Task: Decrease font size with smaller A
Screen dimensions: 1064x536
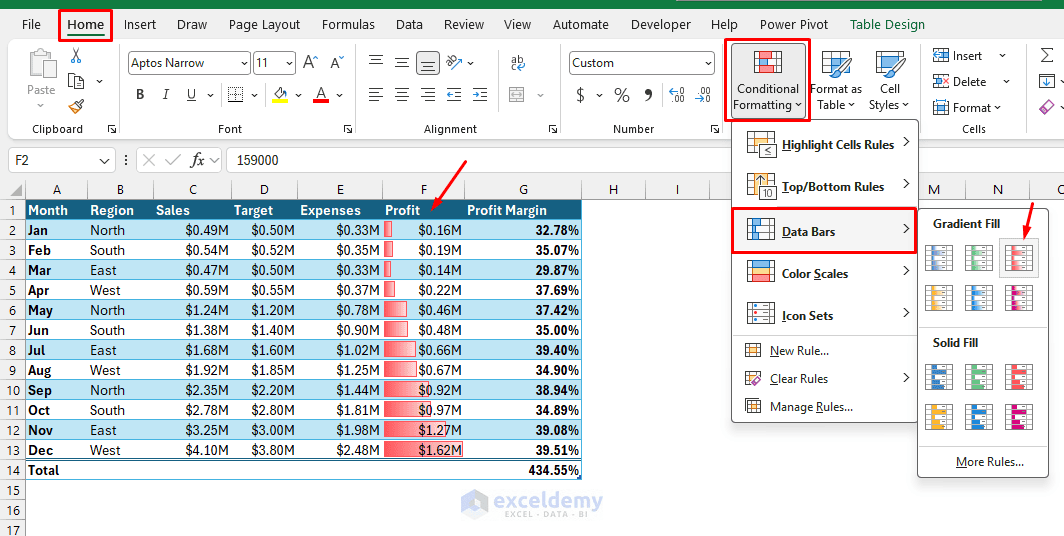Action: click(337, 62)
